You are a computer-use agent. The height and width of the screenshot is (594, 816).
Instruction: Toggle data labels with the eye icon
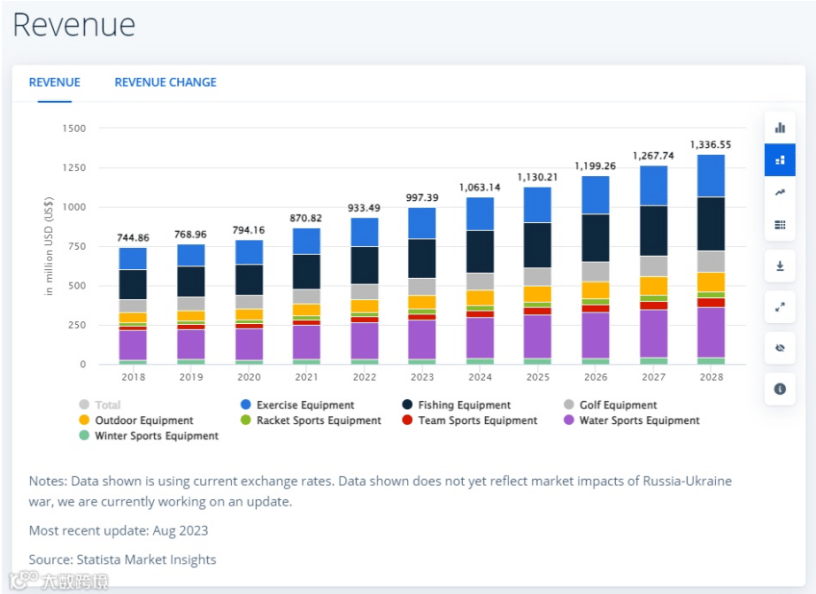[x=780, y=349]
